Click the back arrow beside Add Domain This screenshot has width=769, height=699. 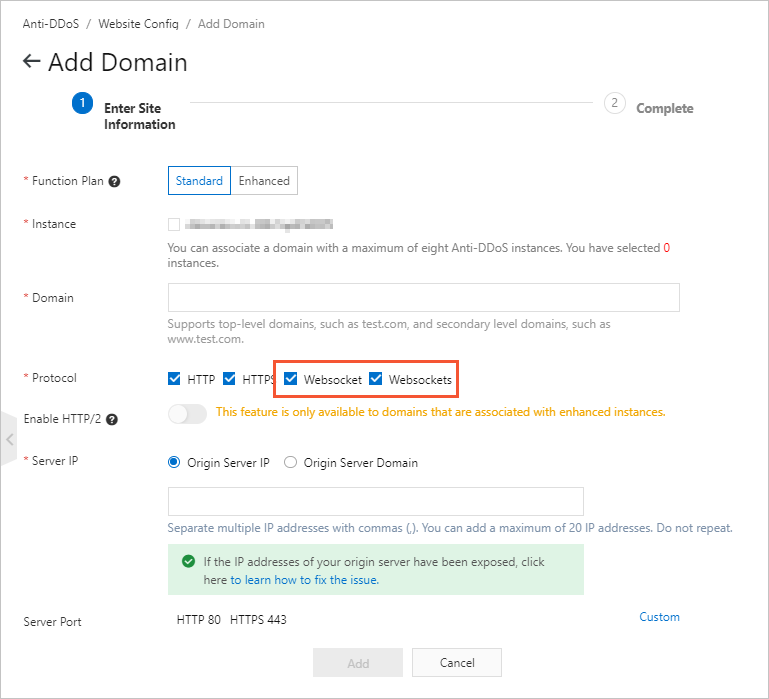click(x=32, y=62)
